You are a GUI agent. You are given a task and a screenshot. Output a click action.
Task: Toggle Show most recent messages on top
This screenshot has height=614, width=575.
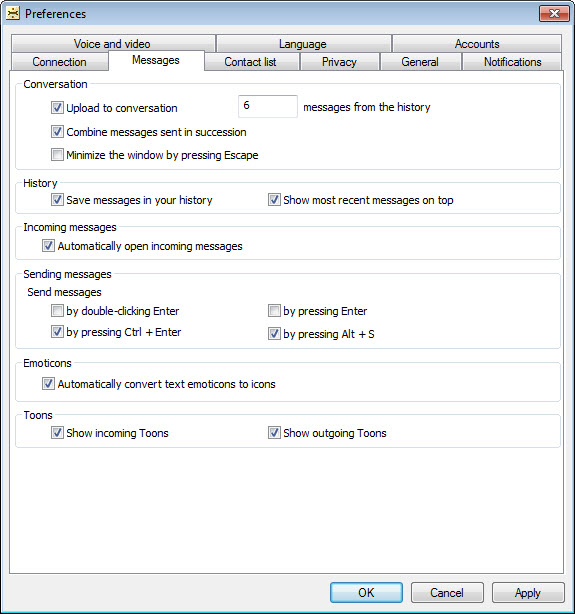click(274, 200)
